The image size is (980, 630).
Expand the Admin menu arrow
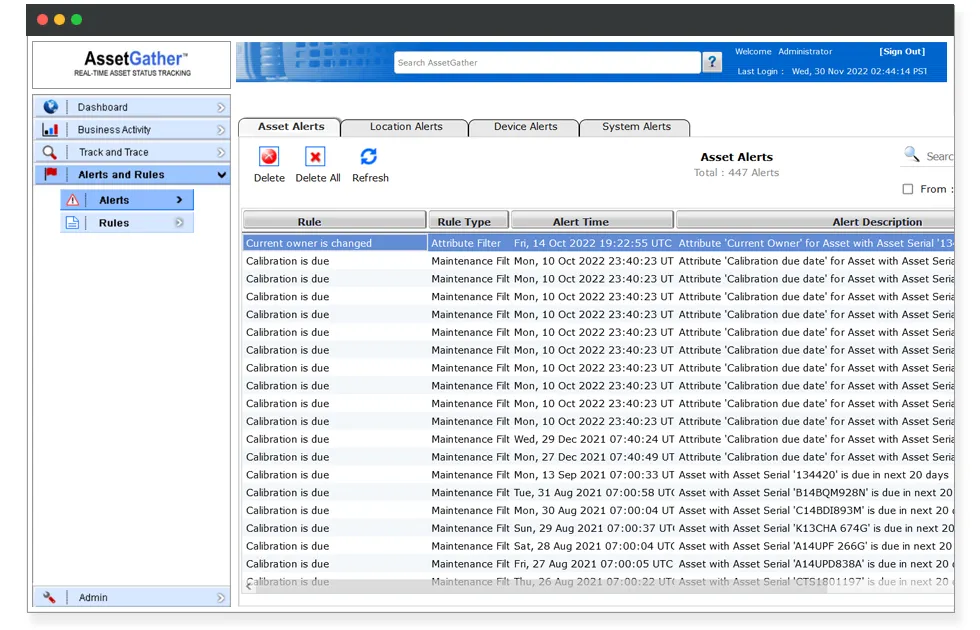pyautogui.click(x=221, y=598)
